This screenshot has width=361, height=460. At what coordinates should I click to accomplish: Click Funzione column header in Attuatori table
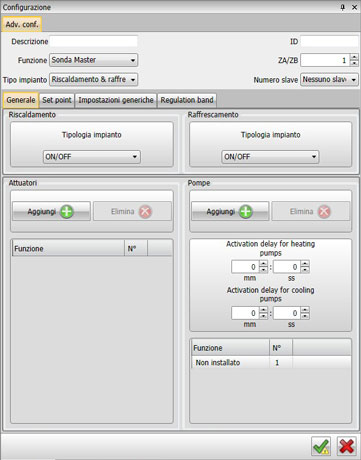tap(68, 249)
